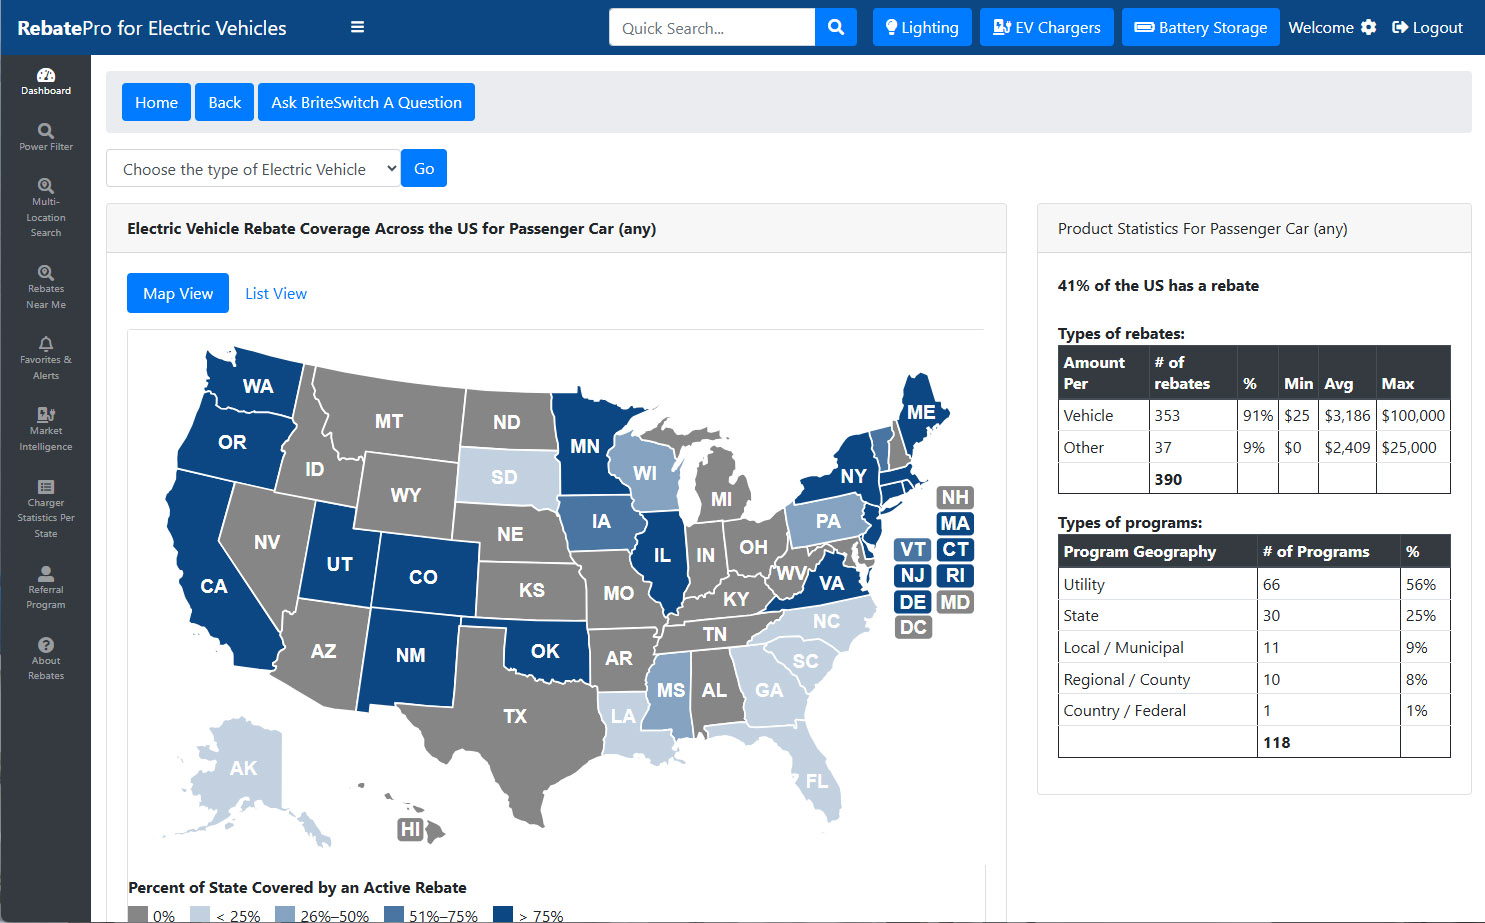Open Welcome settings gear menu

coord(1332,27)
